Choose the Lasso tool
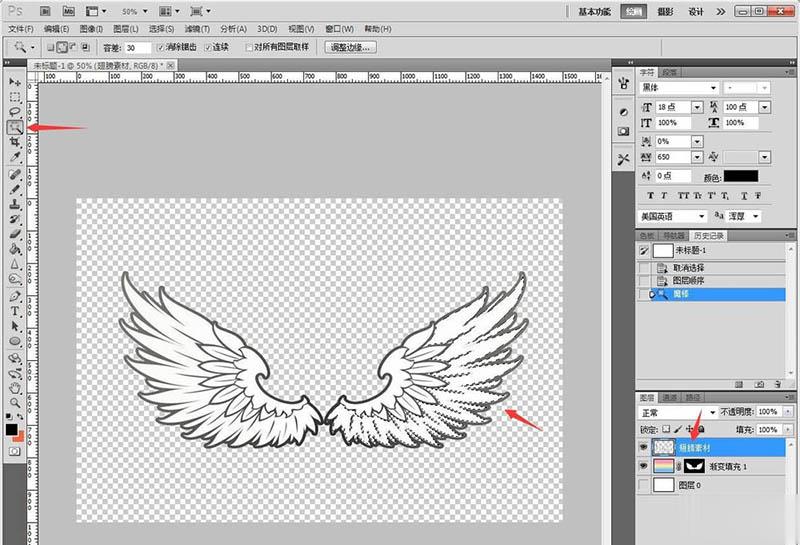800x545 pixels. point(15,112)
